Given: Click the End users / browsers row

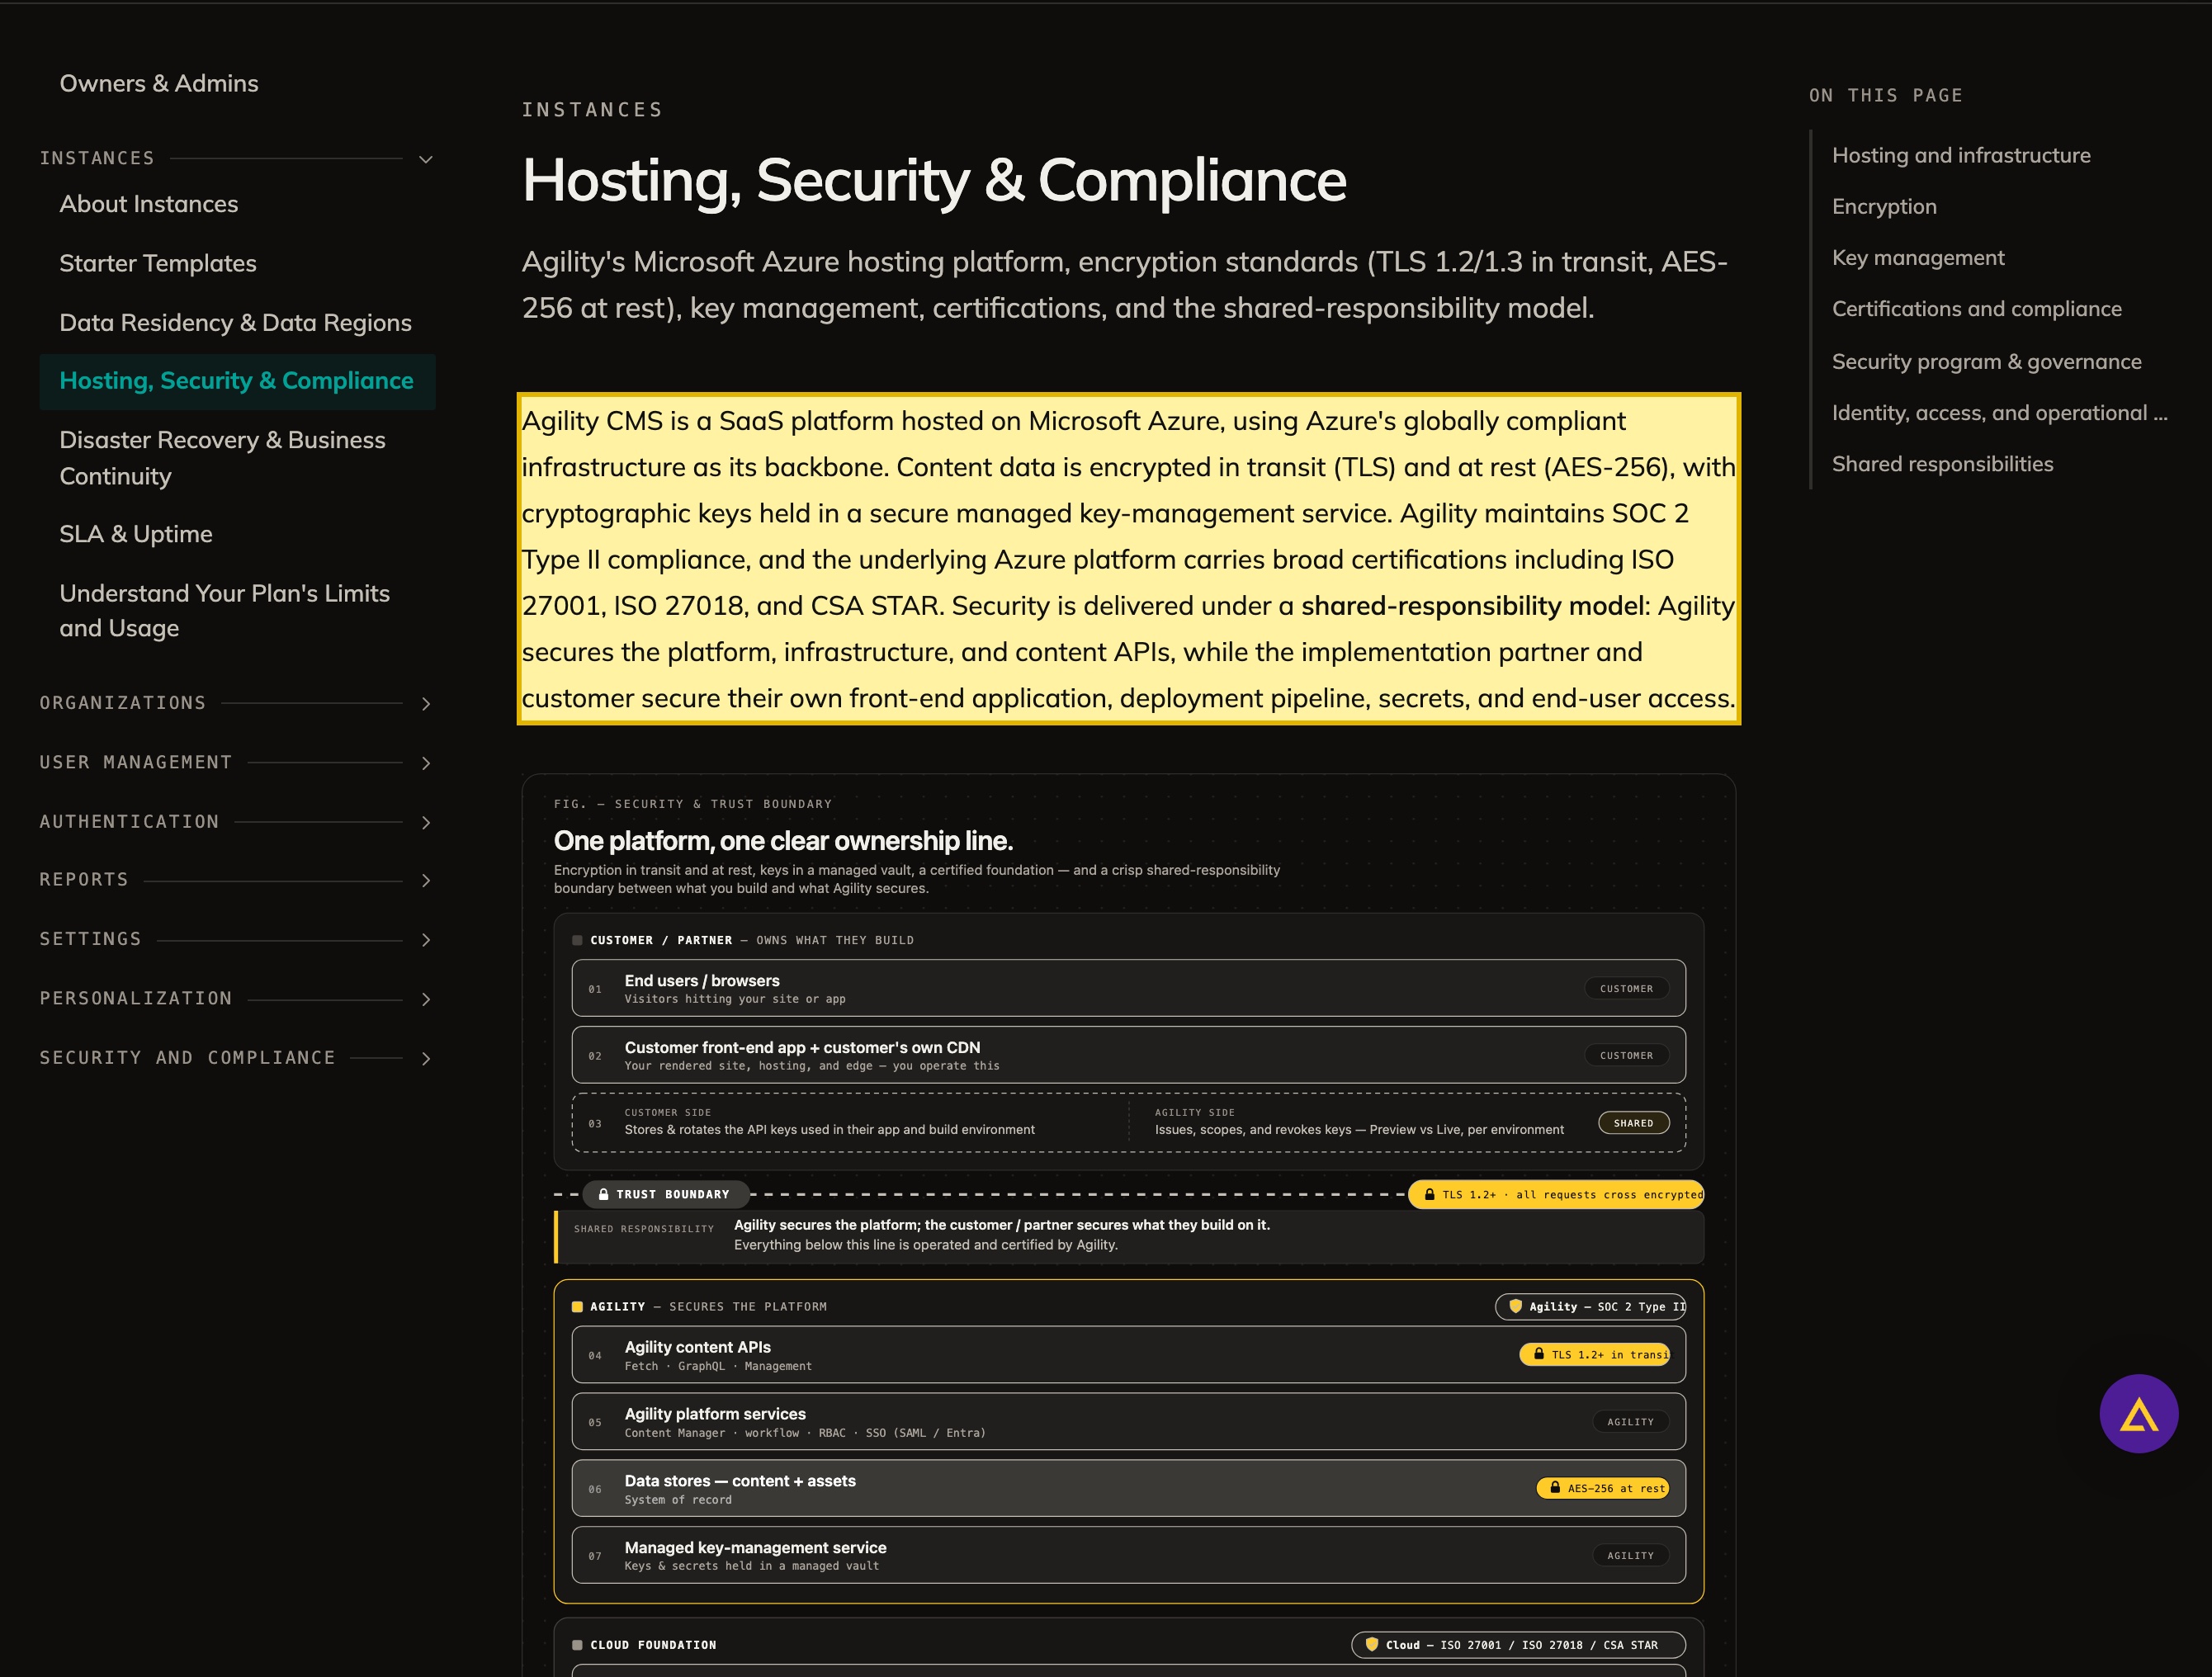Looking at the screenshot, I should point(1128,988).
